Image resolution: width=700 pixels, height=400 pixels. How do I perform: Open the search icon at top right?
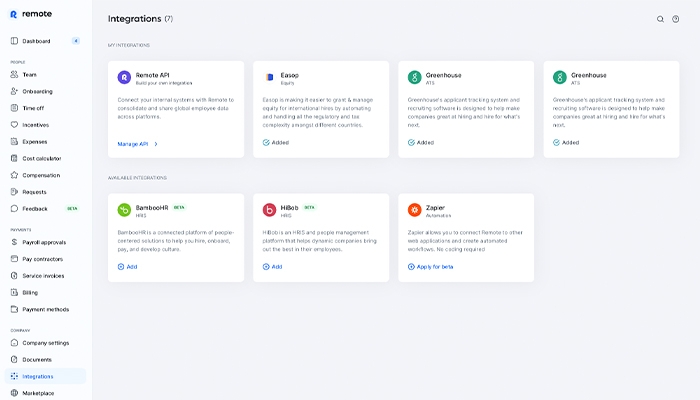660,19
